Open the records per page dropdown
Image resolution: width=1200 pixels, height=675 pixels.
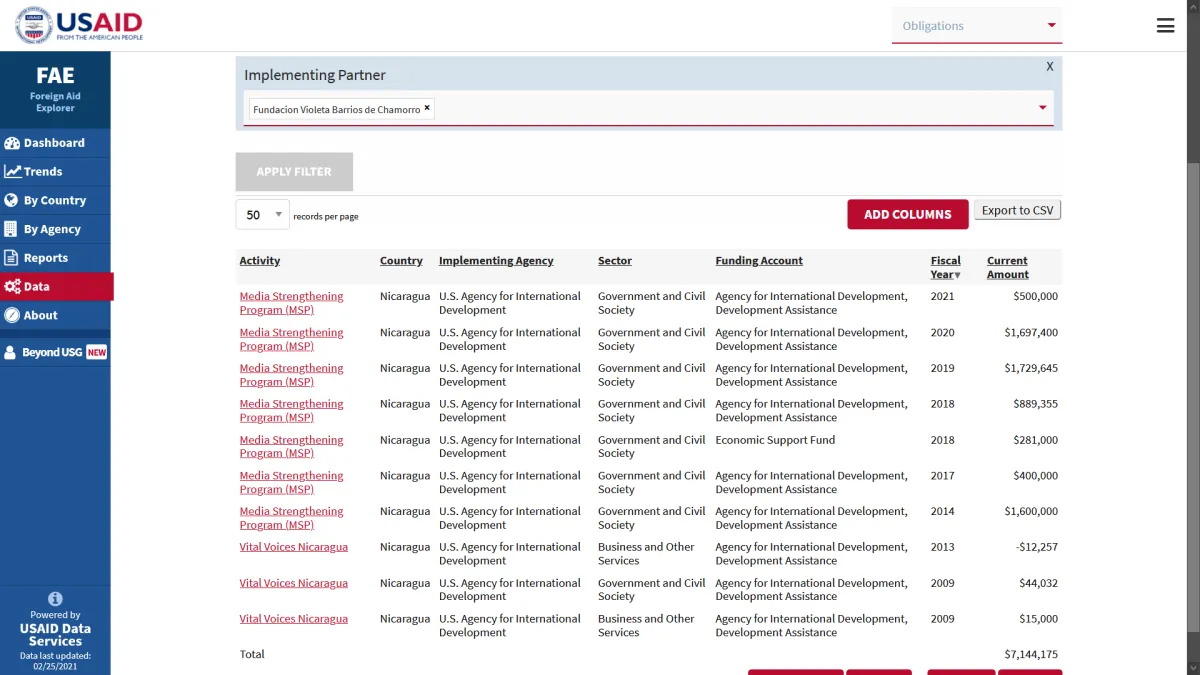(x=263, y=215)
